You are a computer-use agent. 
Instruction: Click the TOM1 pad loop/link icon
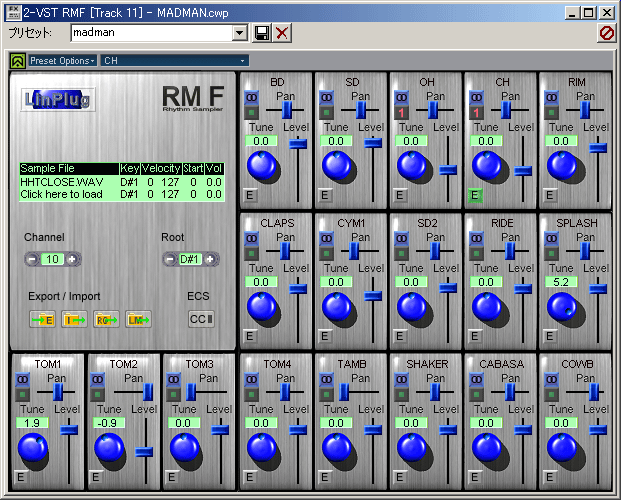click(x=23, y=380)
